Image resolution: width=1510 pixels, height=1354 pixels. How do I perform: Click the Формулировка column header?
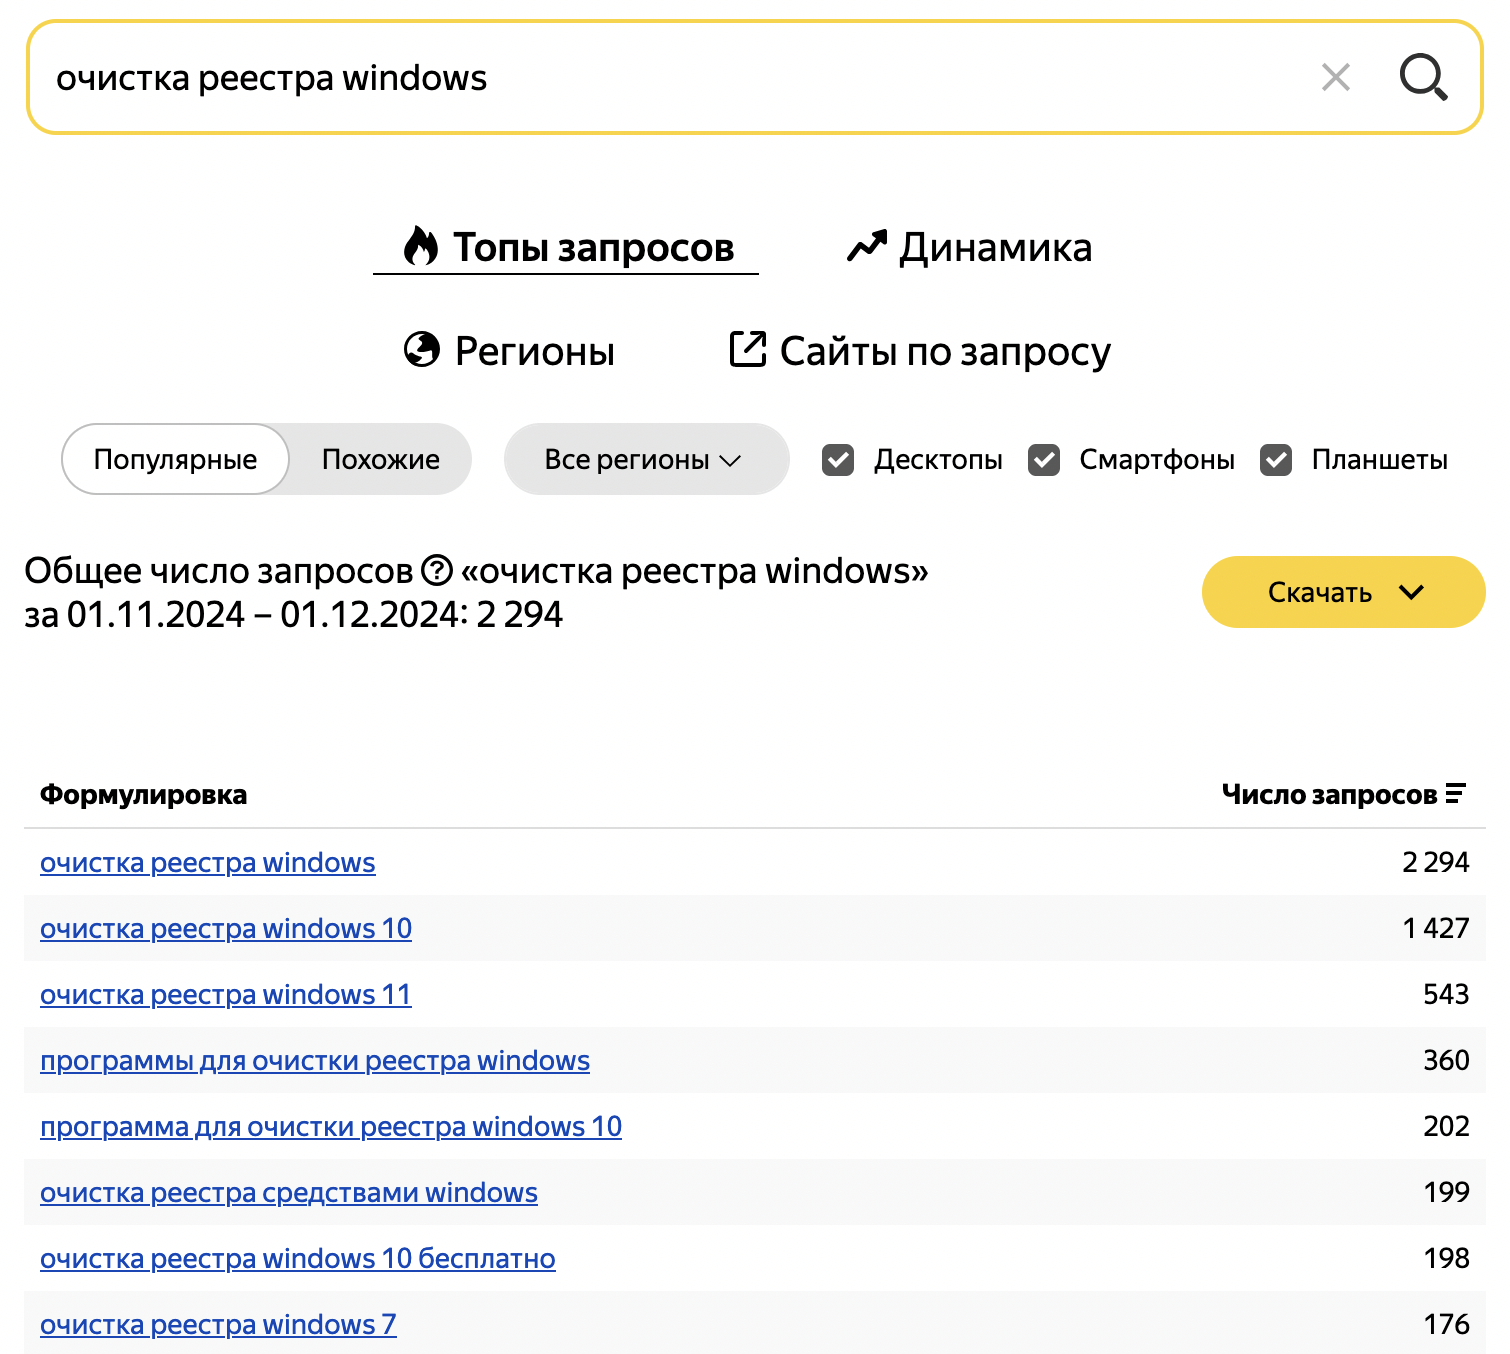(x=143, y=795)
